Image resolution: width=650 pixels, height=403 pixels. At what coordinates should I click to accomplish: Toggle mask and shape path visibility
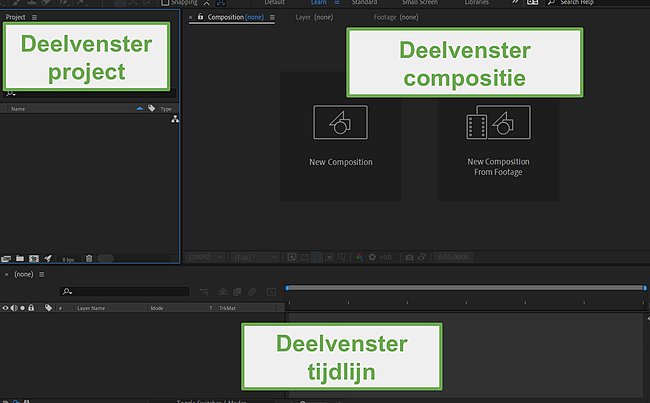tap(317, 257)
